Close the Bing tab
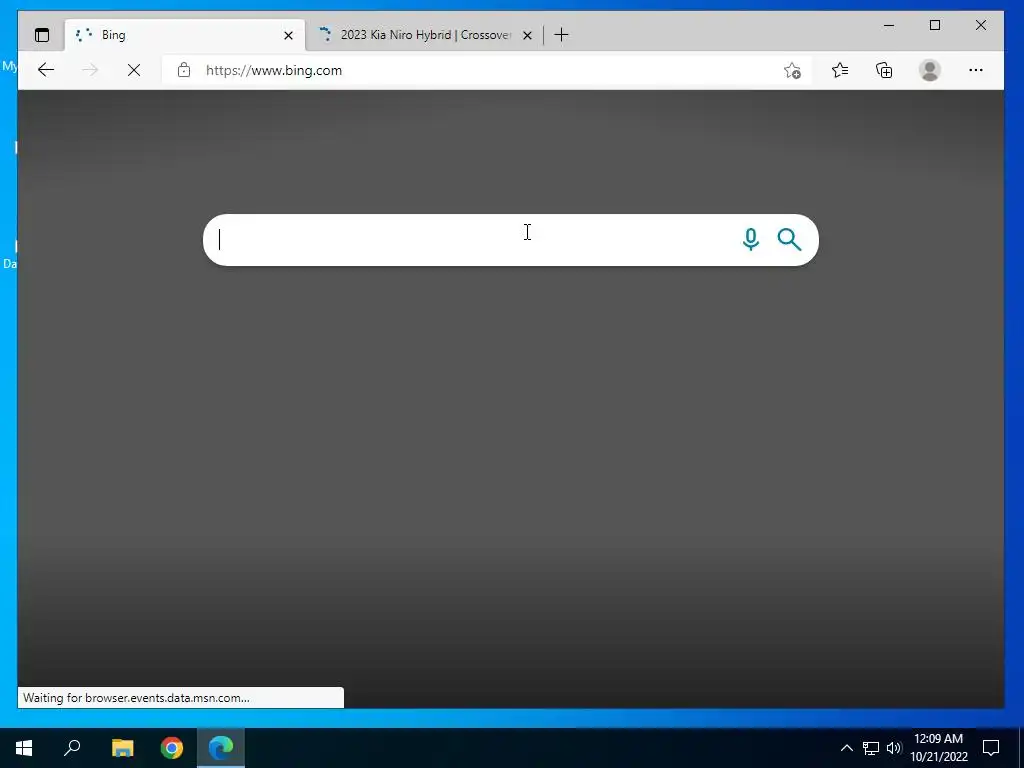This screenshot has width=1024, height=768. [x=288, y=35]
